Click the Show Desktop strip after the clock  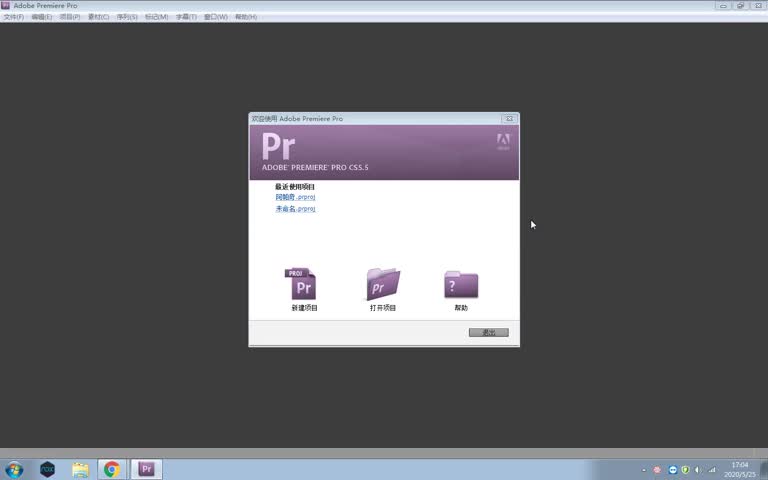(764, 469)
